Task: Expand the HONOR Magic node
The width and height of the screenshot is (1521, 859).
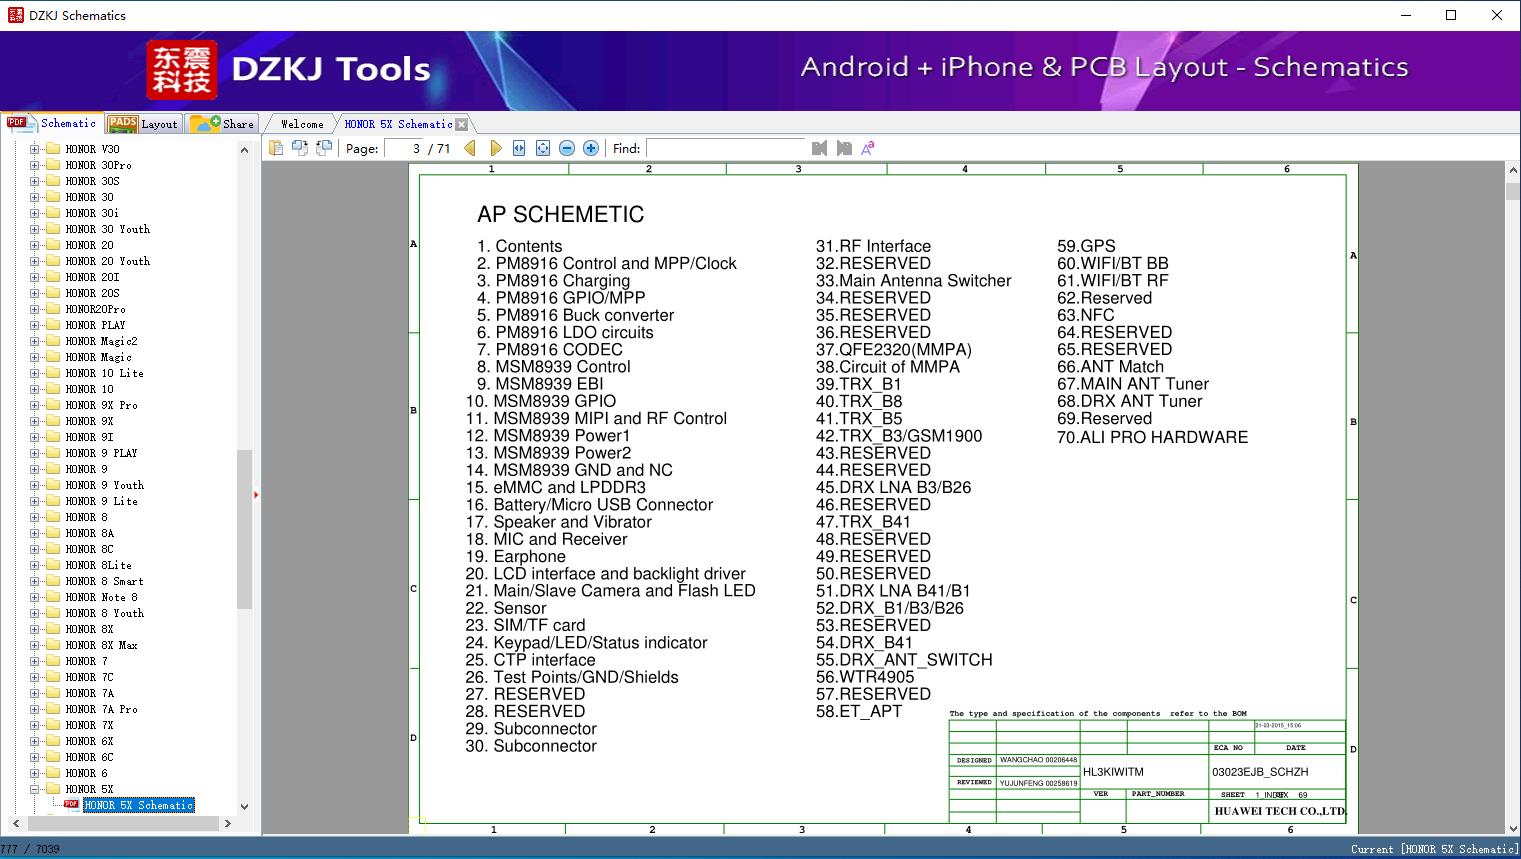Action: [34, 357]
